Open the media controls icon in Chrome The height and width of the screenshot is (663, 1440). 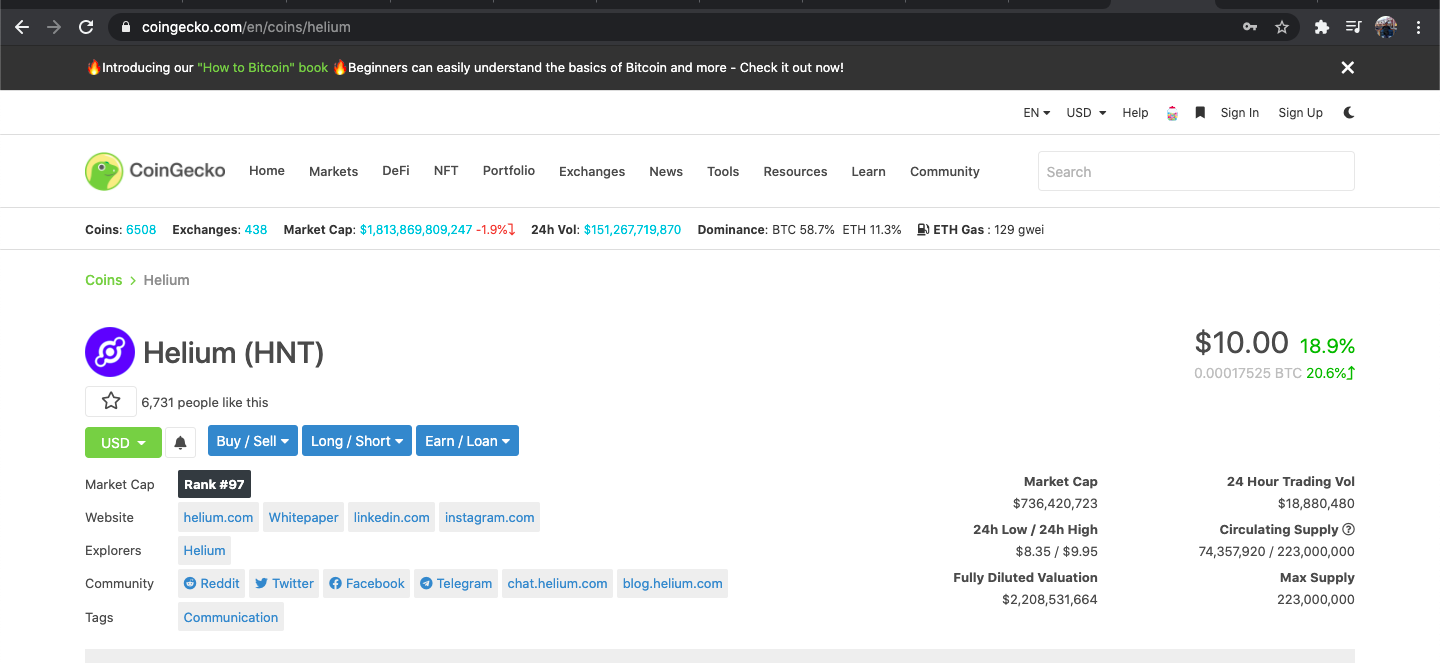(x=1353, y=27)
